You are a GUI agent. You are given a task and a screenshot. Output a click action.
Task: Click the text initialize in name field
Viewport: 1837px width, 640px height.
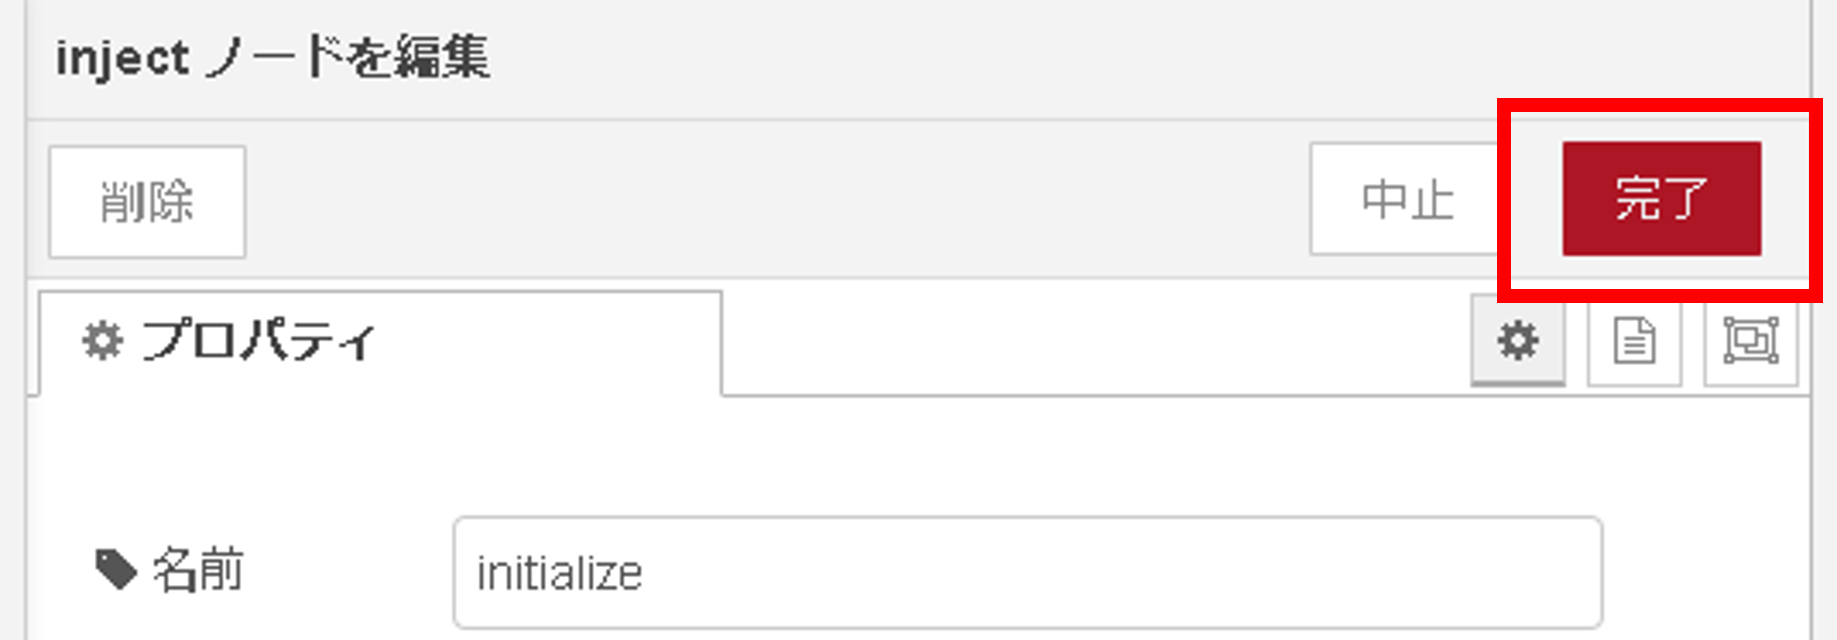tap(559, 574)
